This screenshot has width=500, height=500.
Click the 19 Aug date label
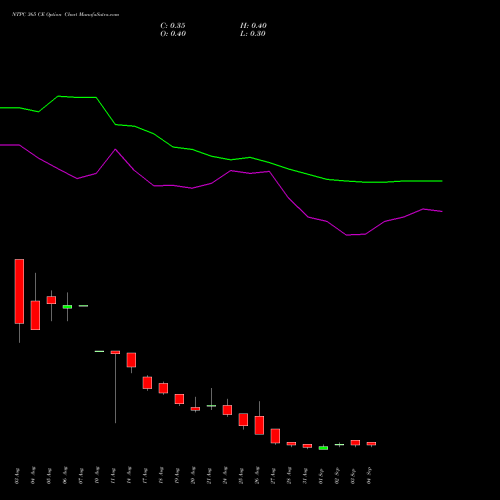(x=177, y=476)
